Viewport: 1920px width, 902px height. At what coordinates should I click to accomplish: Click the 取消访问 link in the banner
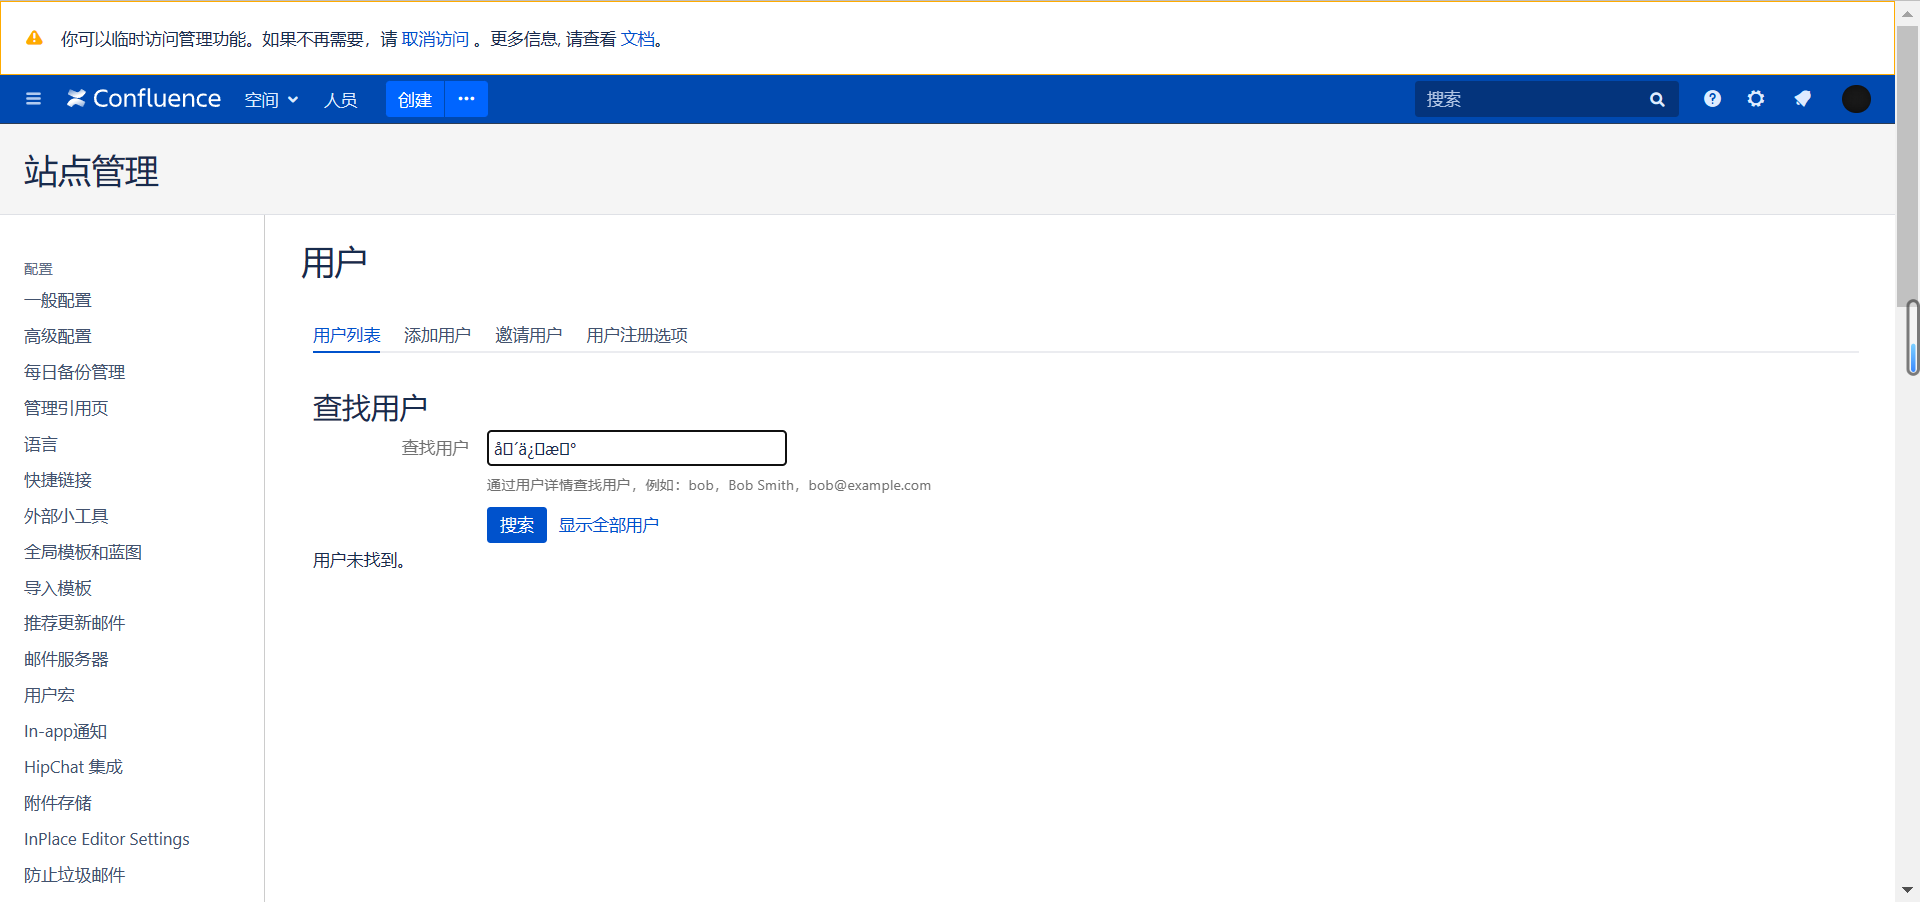click(x=435, y=39)
